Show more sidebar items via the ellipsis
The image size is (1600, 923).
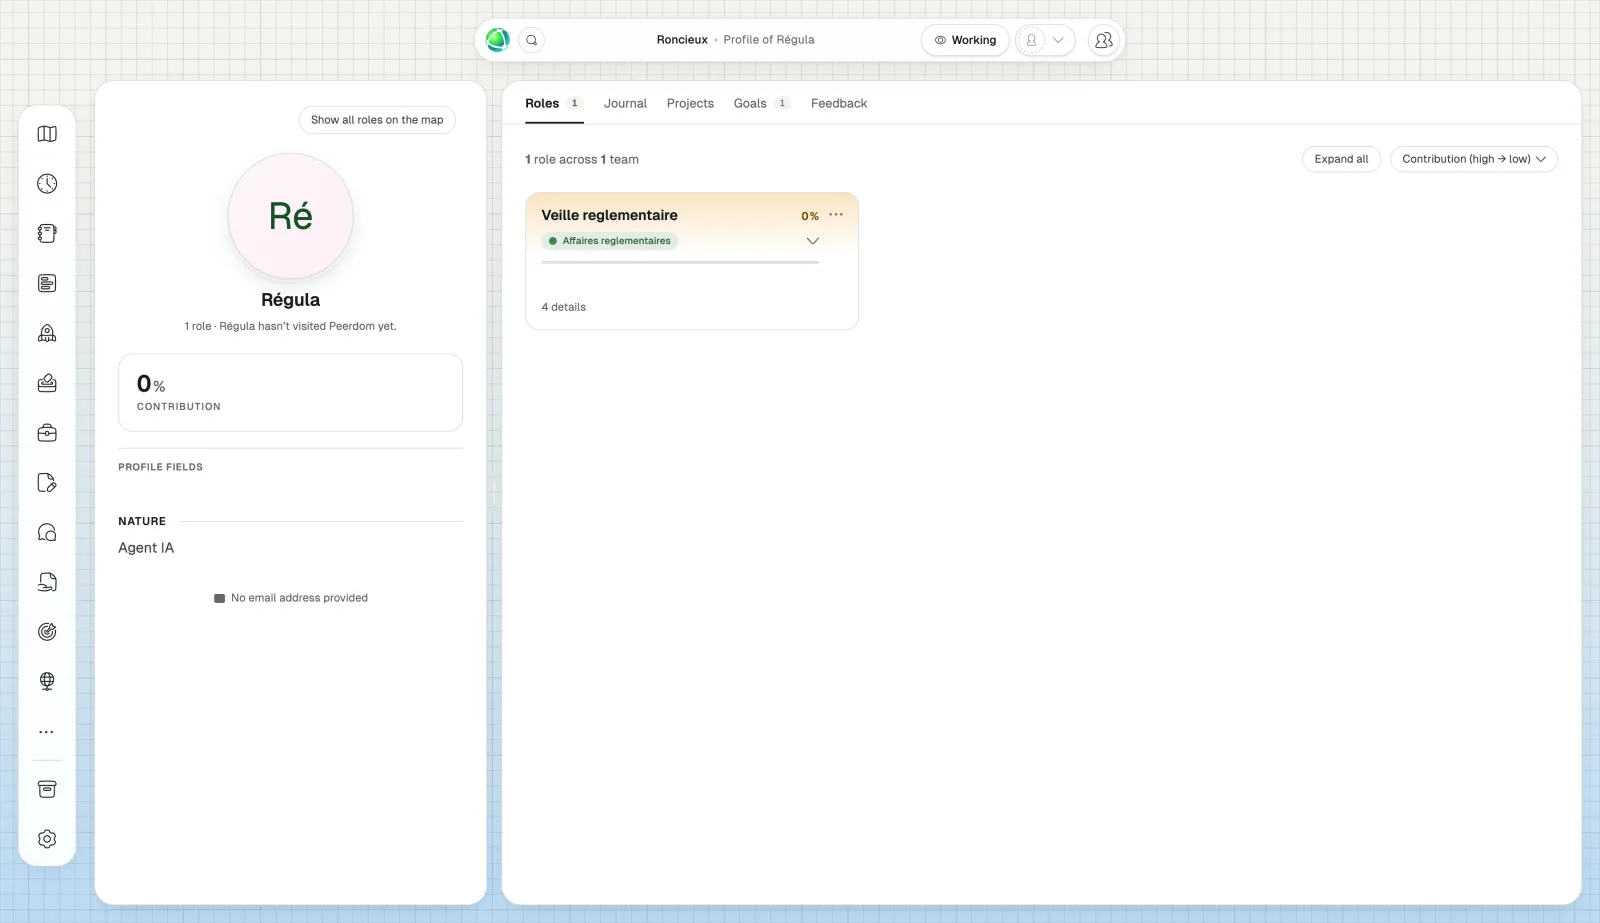47,732
